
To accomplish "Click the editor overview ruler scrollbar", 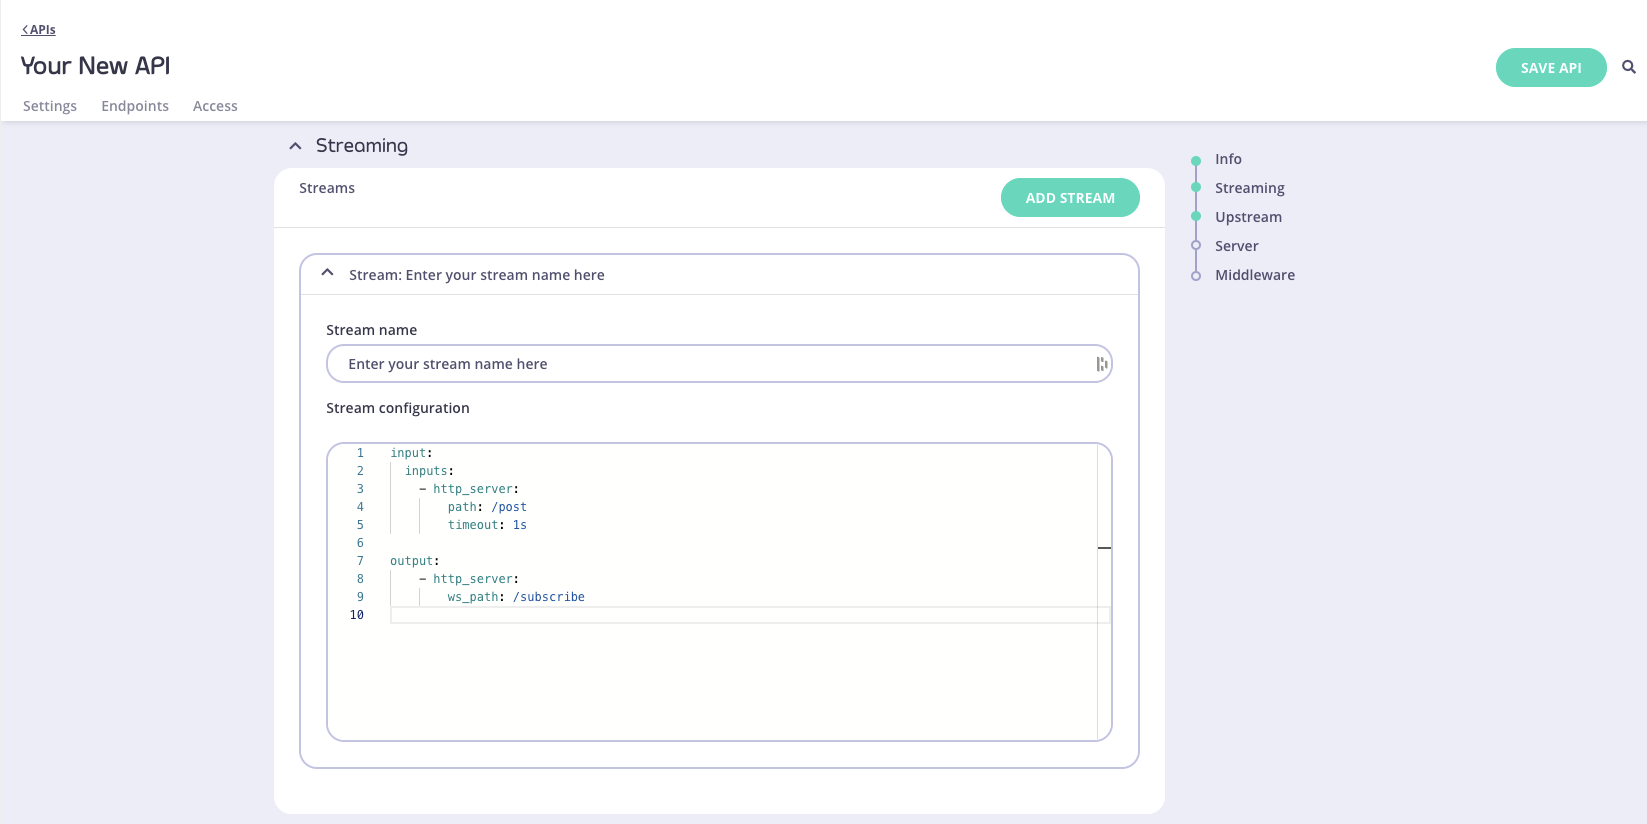I will pyautogui.click(x=1104, y=592).
